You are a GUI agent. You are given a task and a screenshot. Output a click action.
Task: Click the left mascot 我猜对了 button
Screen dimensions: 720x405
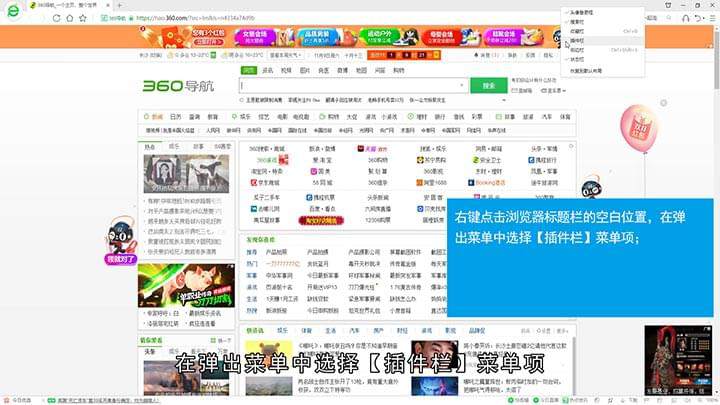pos(121,259)
